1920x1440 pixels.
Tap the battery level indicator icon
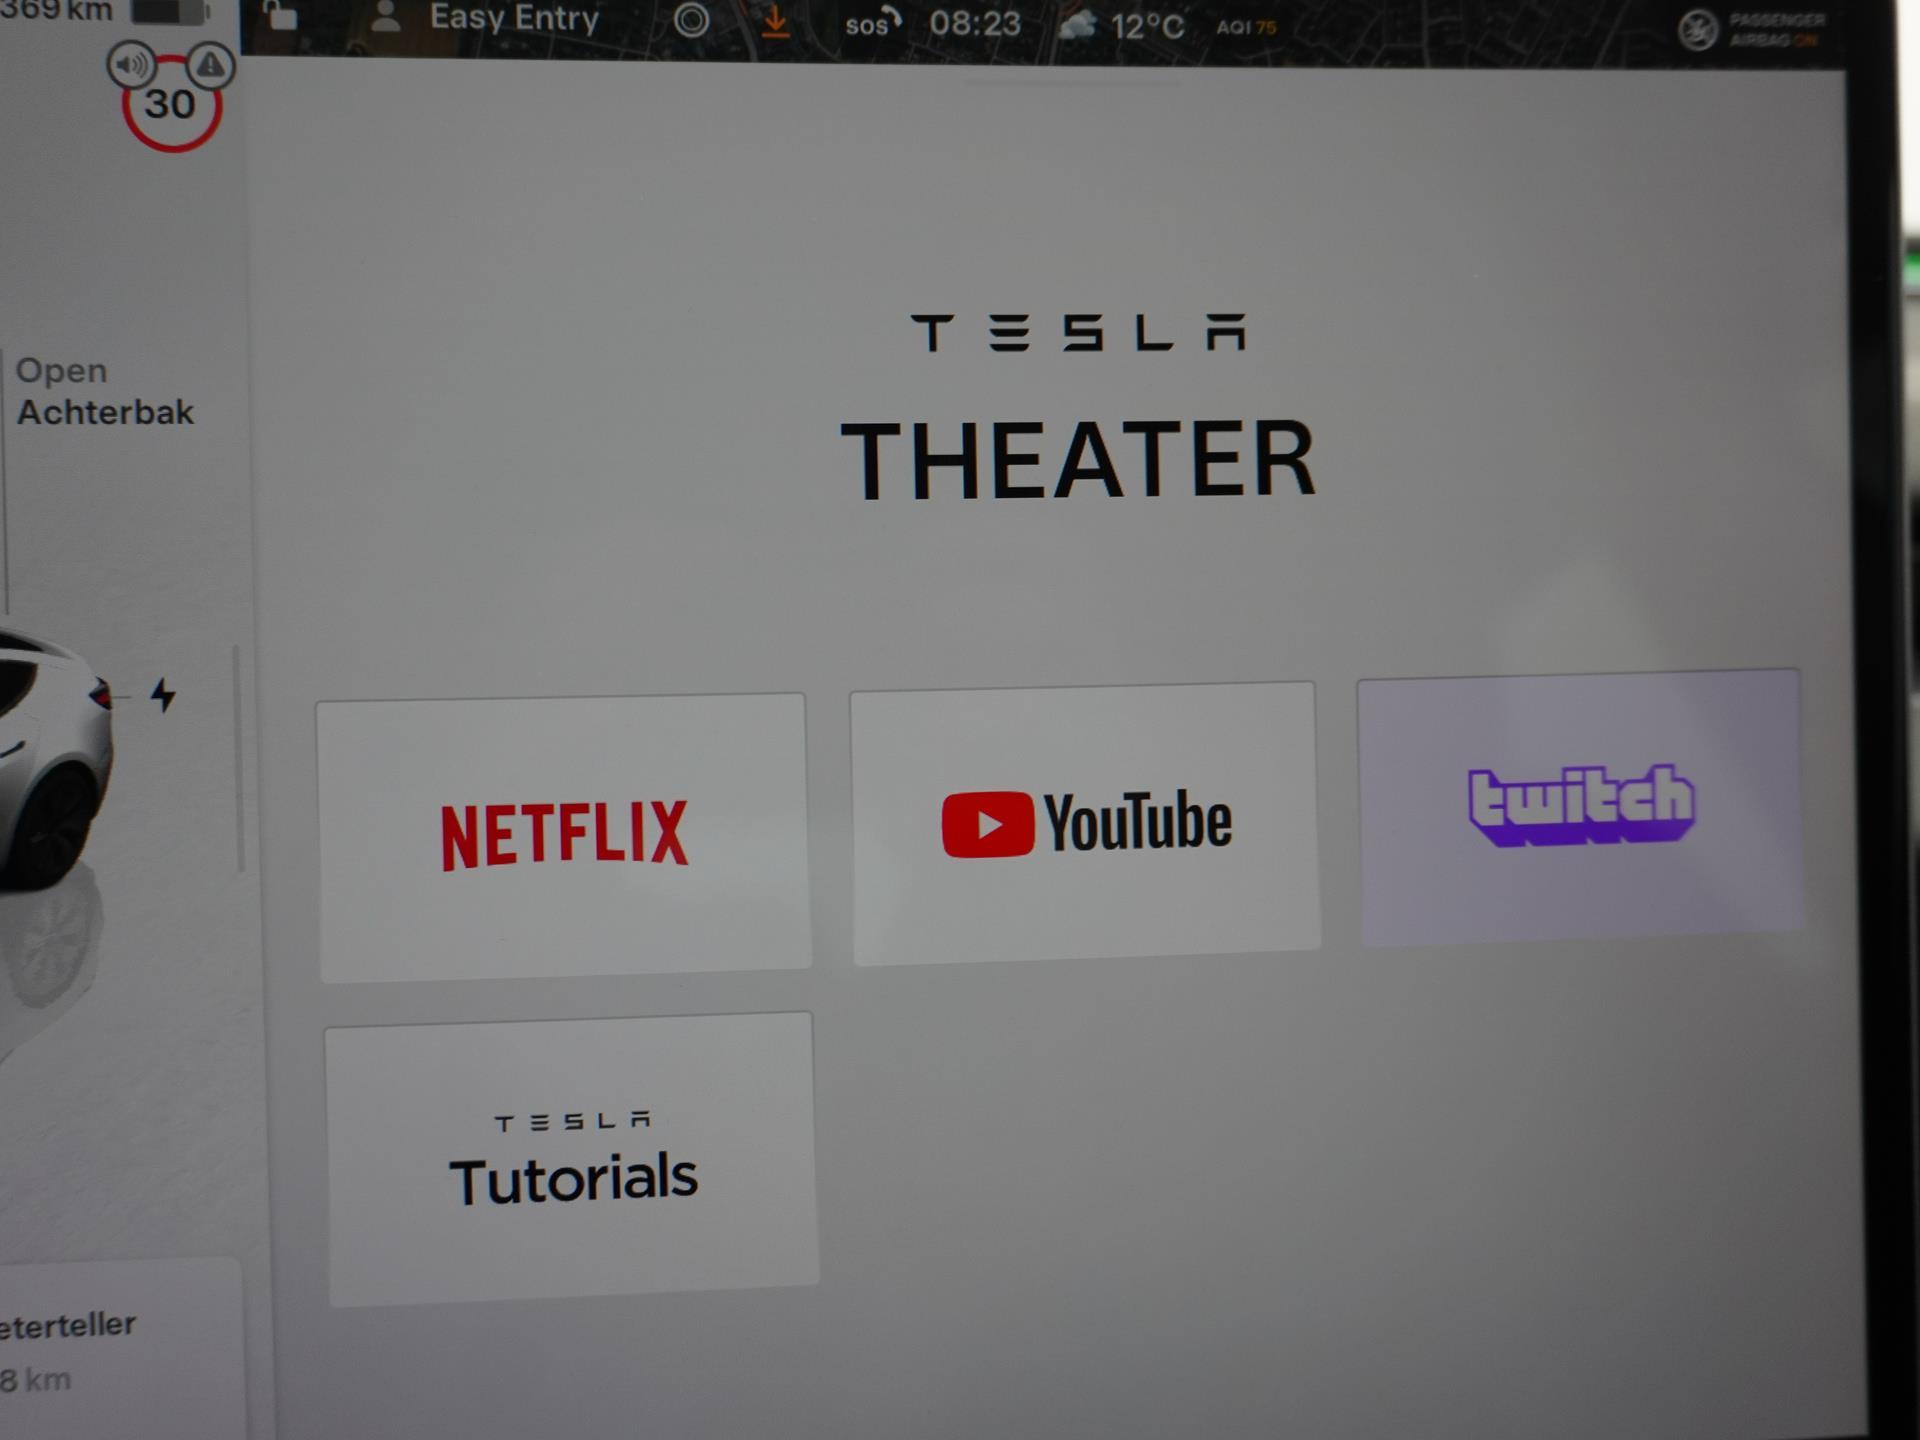[171, 12]
